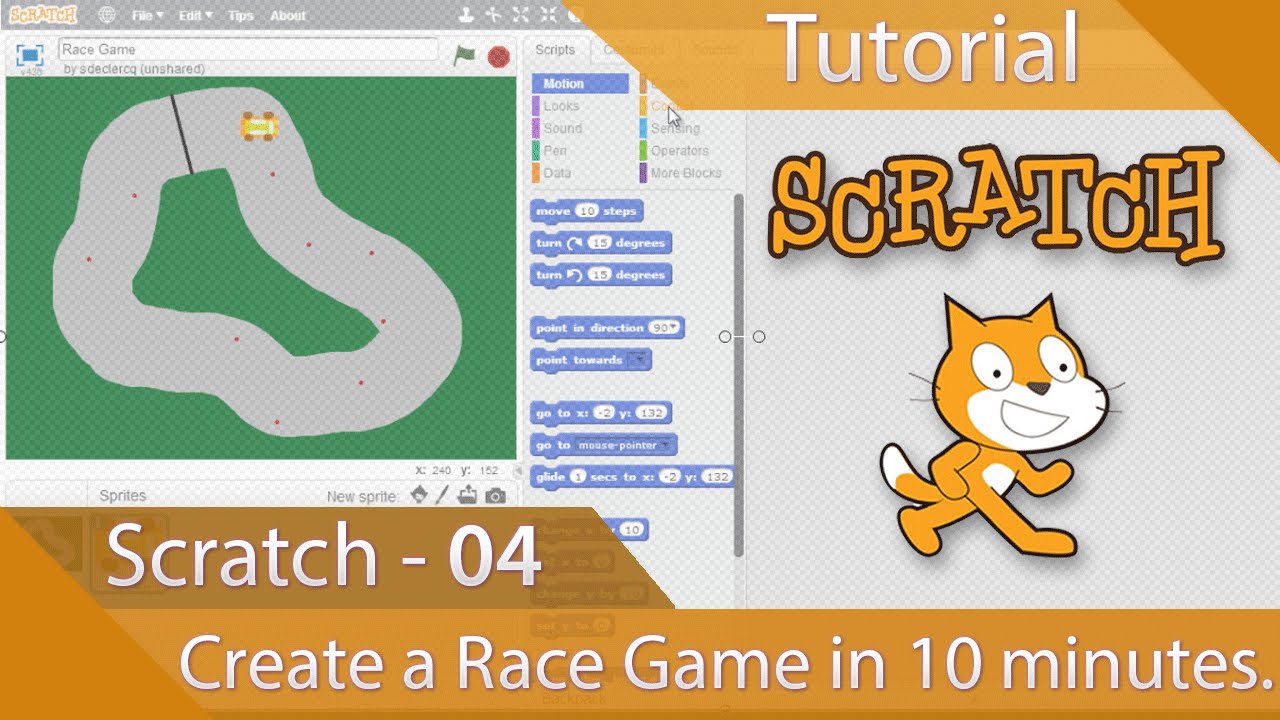Toggle full screen presentation mode icon

(x=30, y=55)
